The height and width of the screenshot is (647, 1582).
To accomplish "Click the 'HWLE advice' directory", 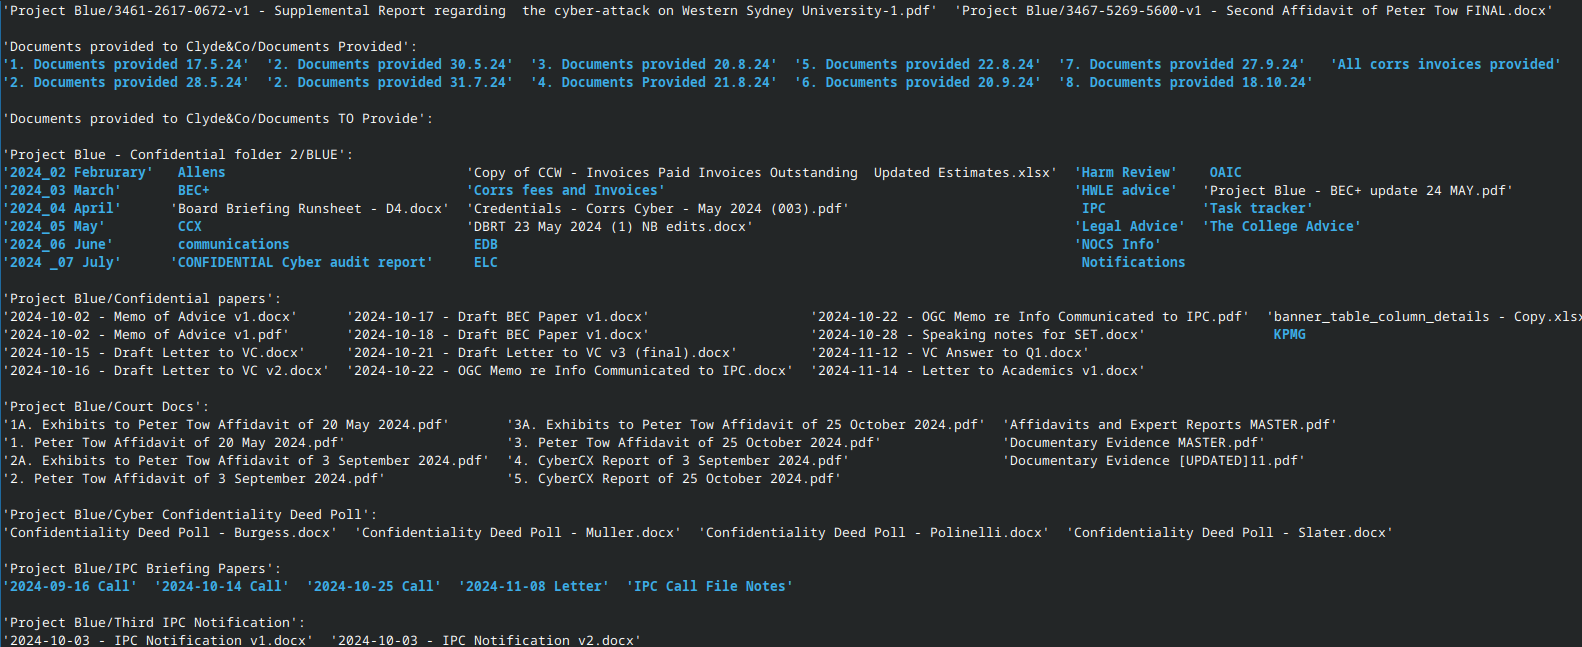I will tap(1126, 190).
